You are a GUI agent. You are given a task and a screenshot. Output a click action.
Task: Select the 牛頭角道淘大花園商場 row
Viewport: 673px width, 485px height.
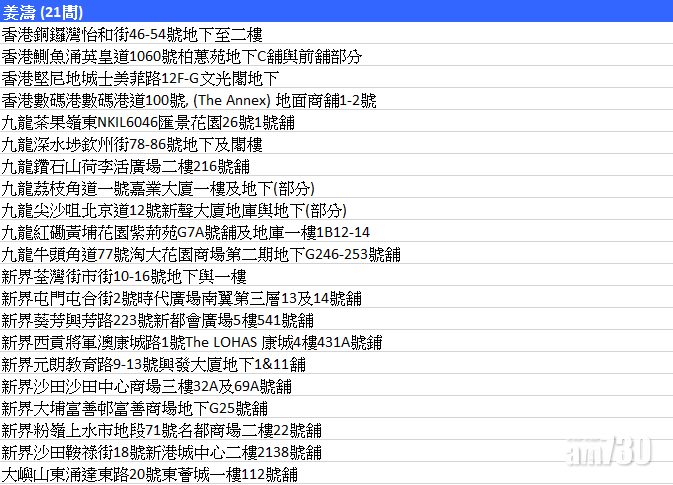[x=200, y=254]
